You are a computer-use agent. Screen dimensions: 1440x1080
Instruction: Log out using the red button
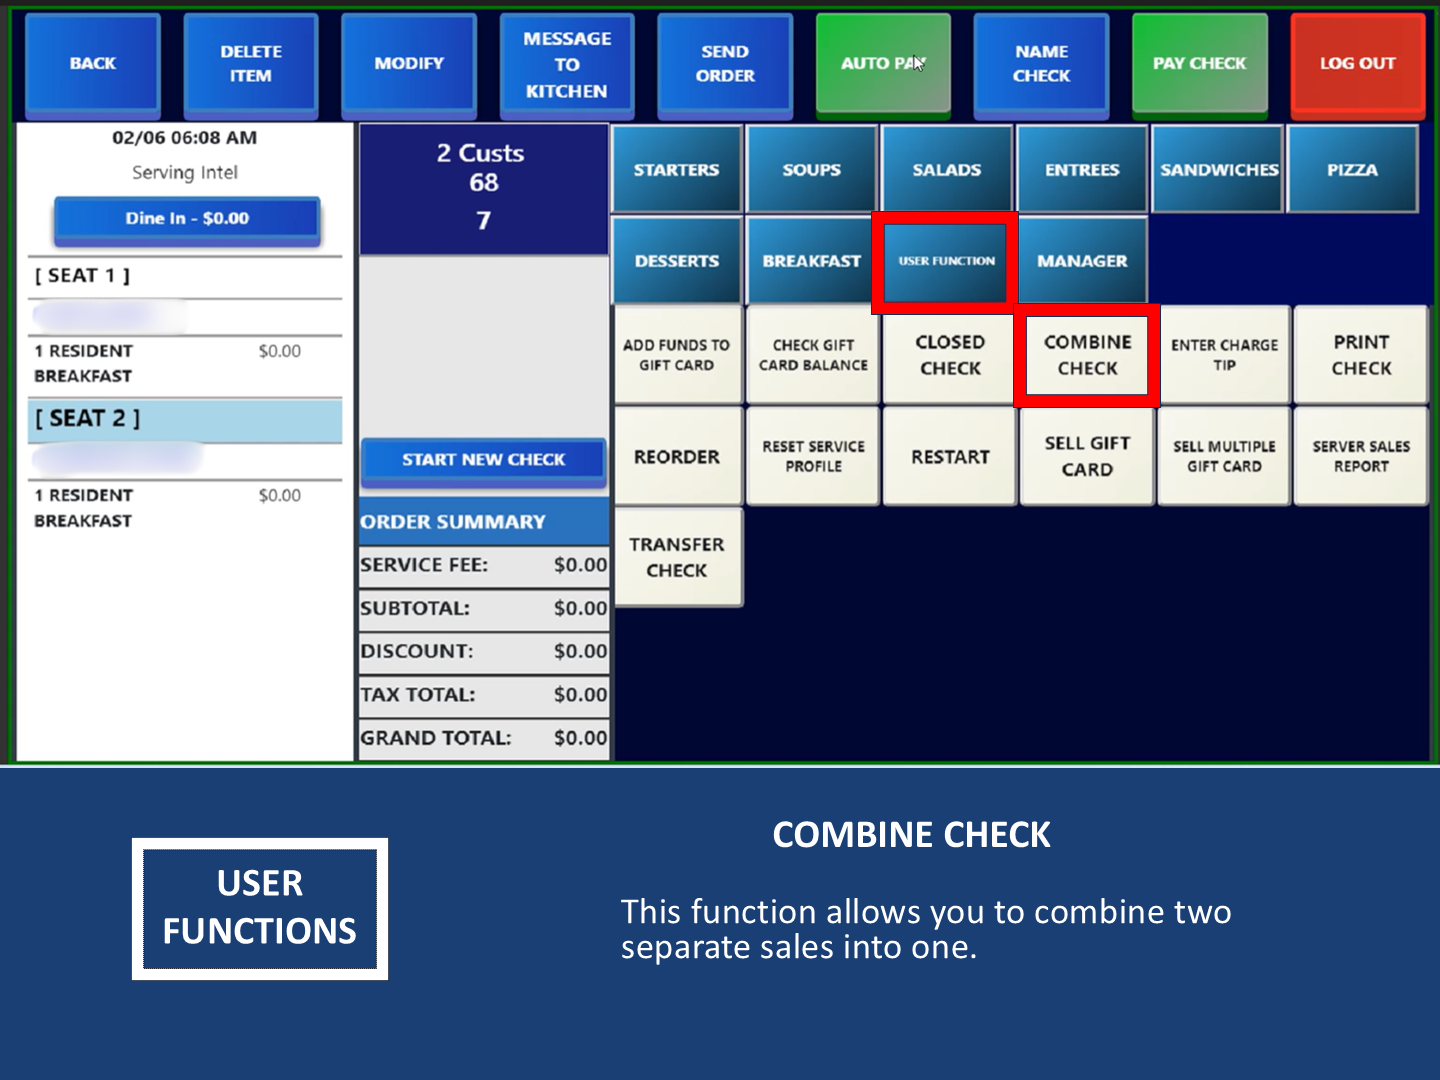(x=1356, y=63)
